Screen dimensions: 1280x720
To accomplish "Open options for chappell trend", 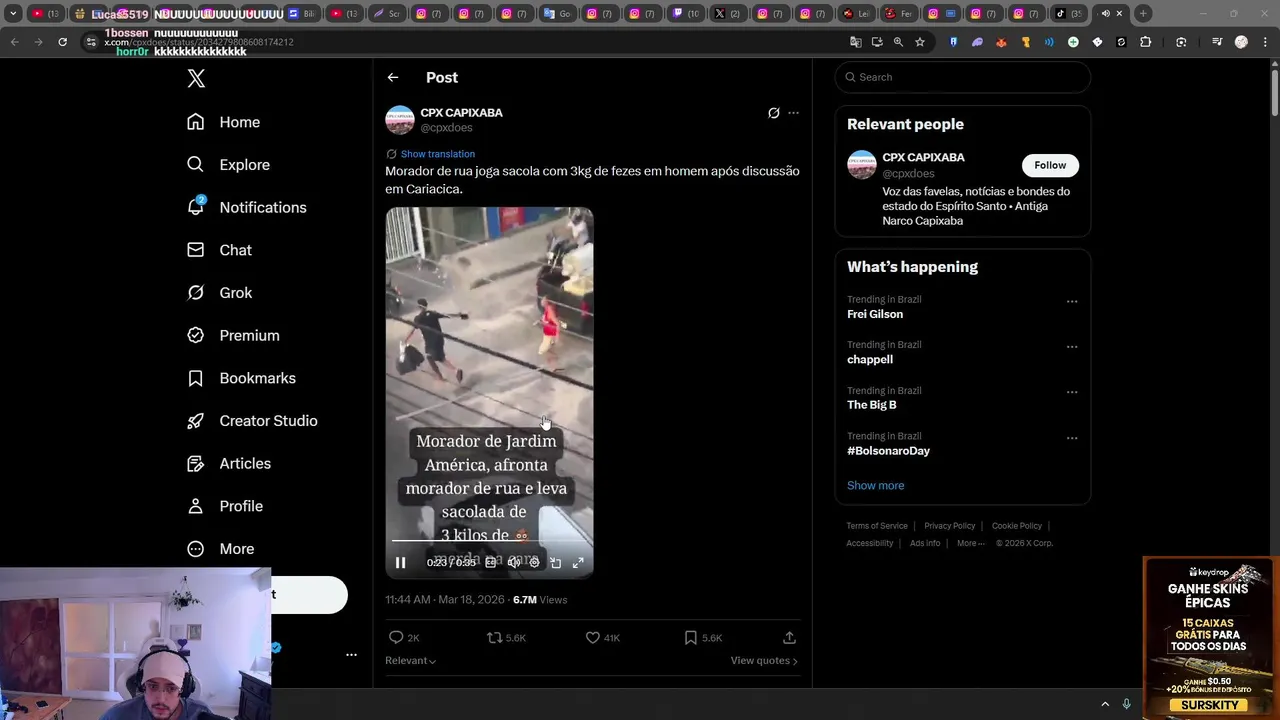I will (1072, 347).
